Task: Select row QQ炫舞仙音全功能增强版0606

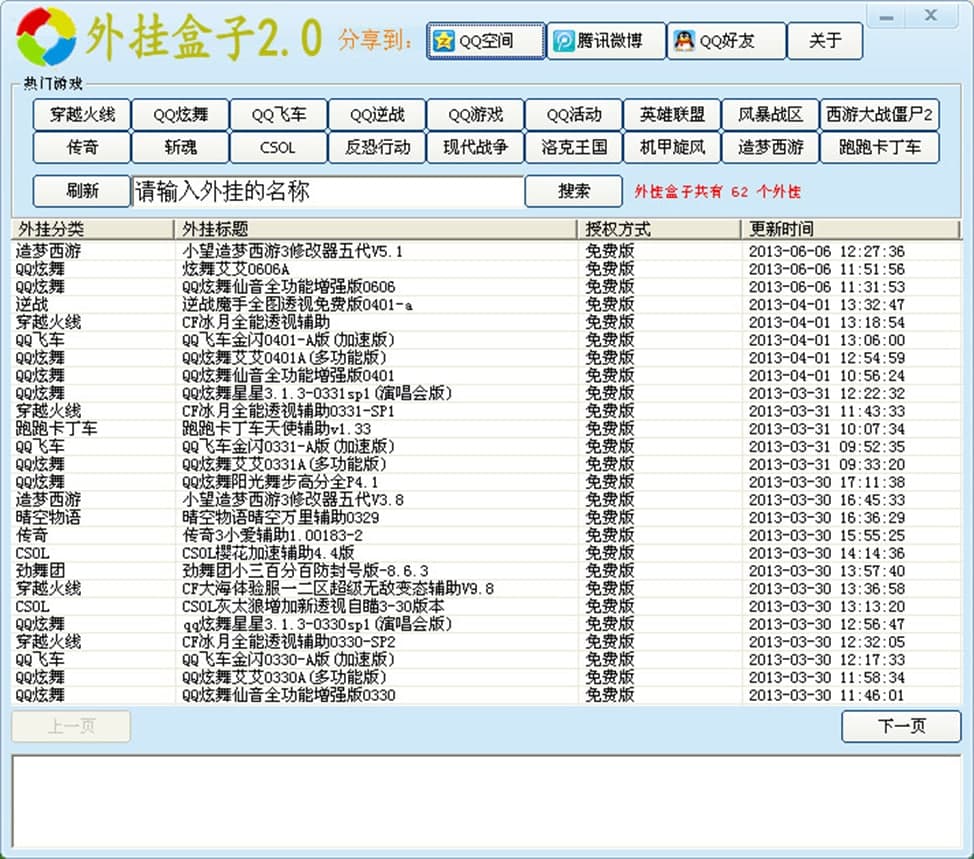Action: tap(486, 286)
